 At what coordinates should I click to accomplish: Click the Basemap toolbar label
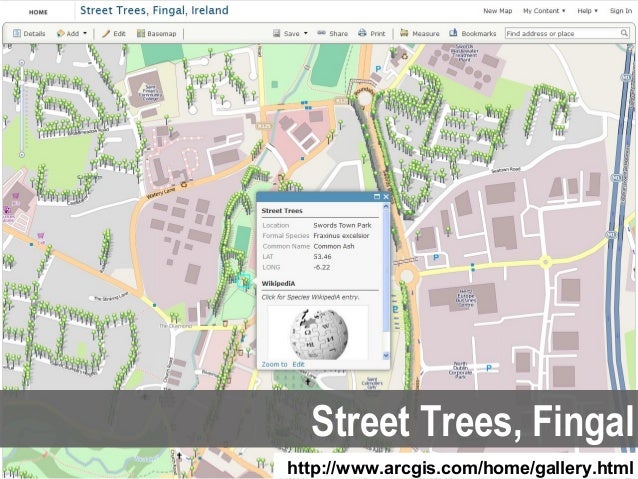pyautogui.click(x=162, y=34)
